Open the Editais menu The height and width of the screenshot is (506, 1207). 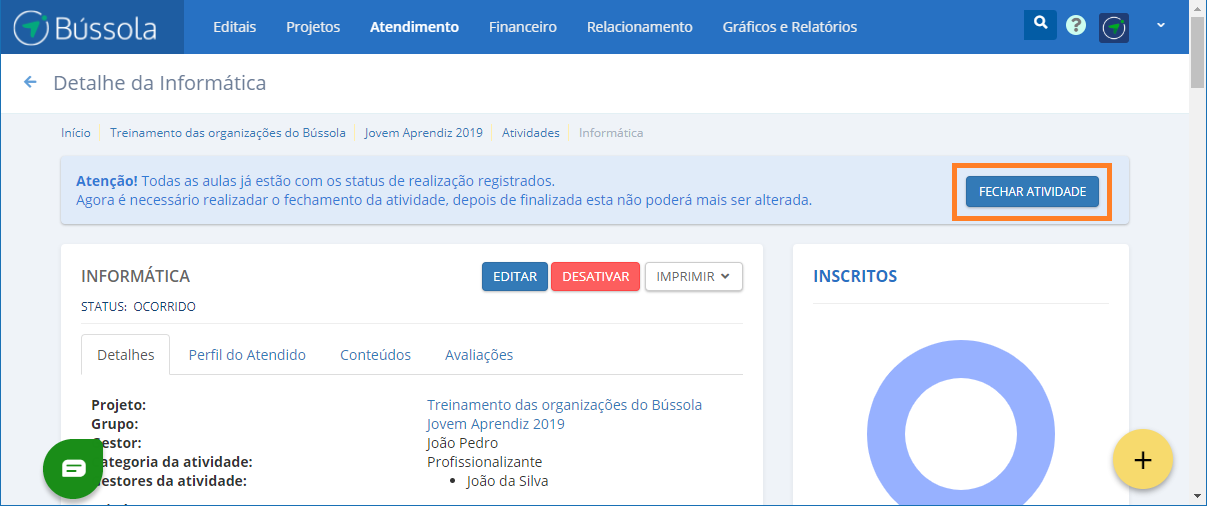tap(234, 27)
